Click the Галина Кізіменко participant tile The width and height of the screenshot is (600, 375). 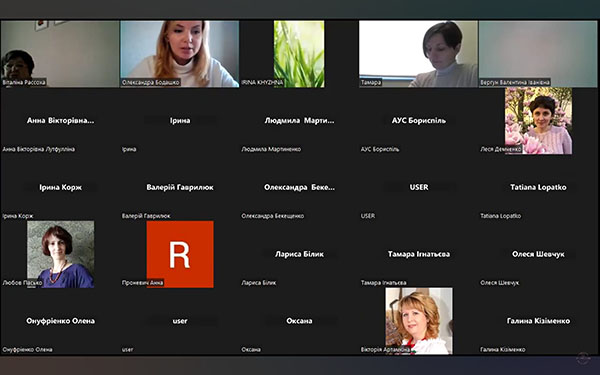[x=538, y=321]
